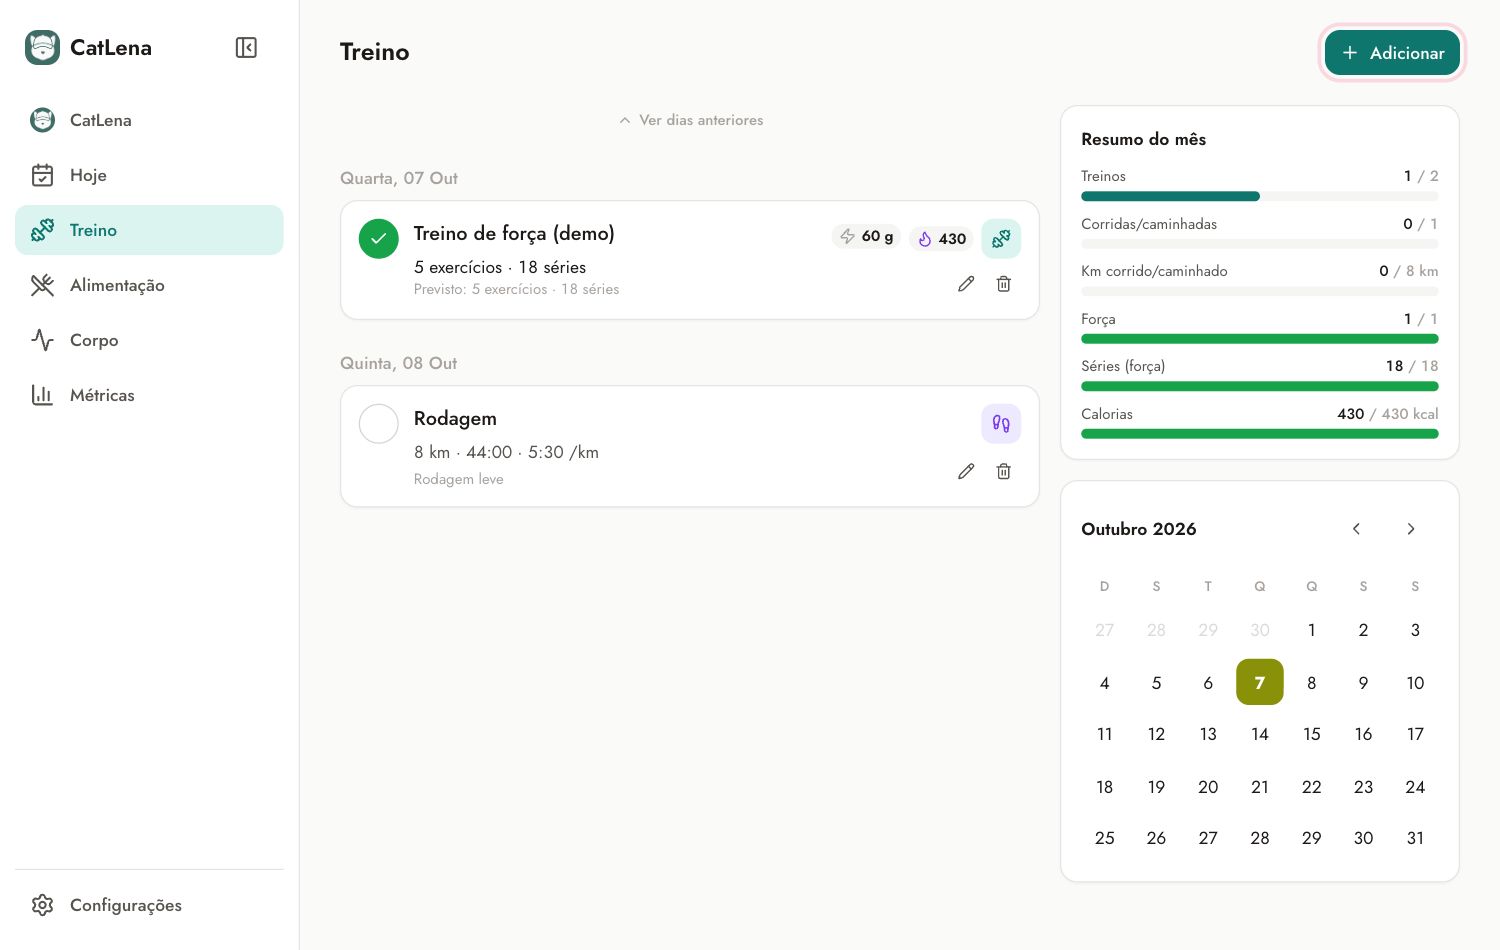Viewport: 1500px width, 950px height.
Task: Click the CatLena cat logo at top
Action: tap(42, 48)
